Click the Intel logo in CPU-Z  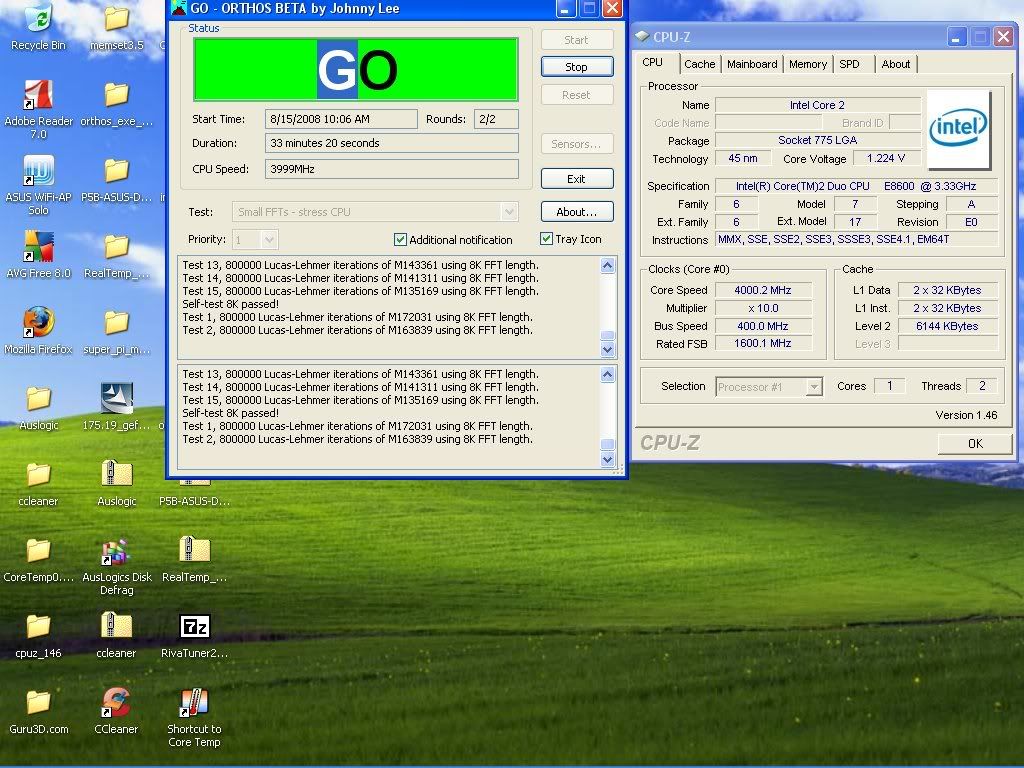958,127
